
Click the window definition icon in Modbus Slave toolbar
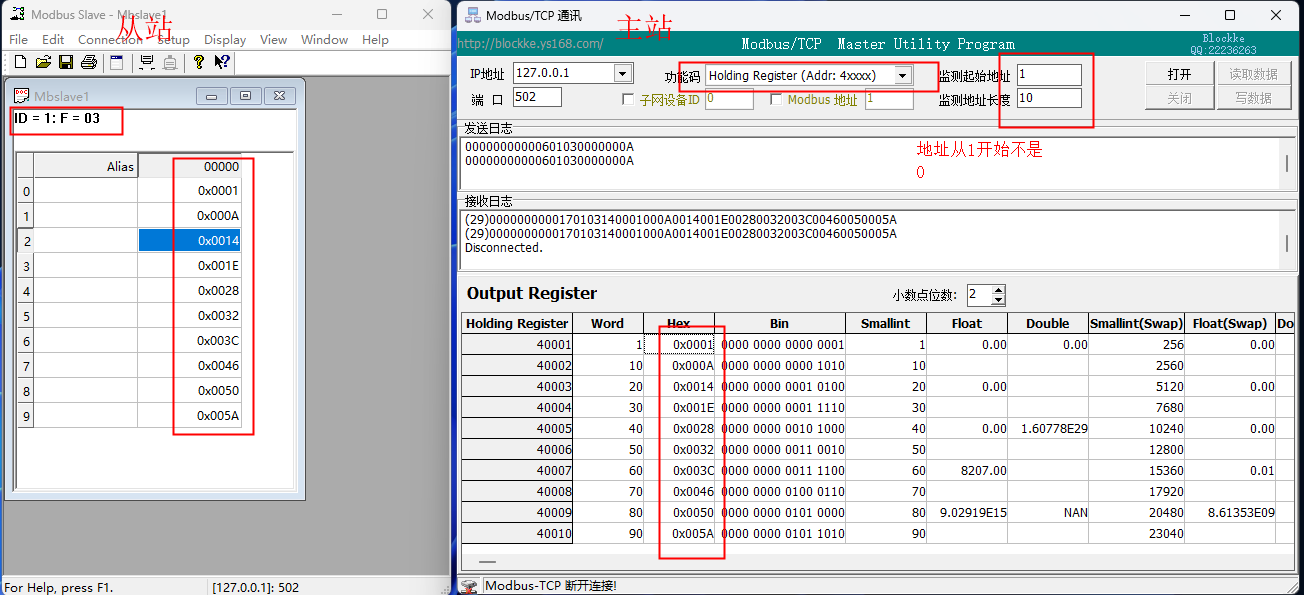tap(117, 62)
